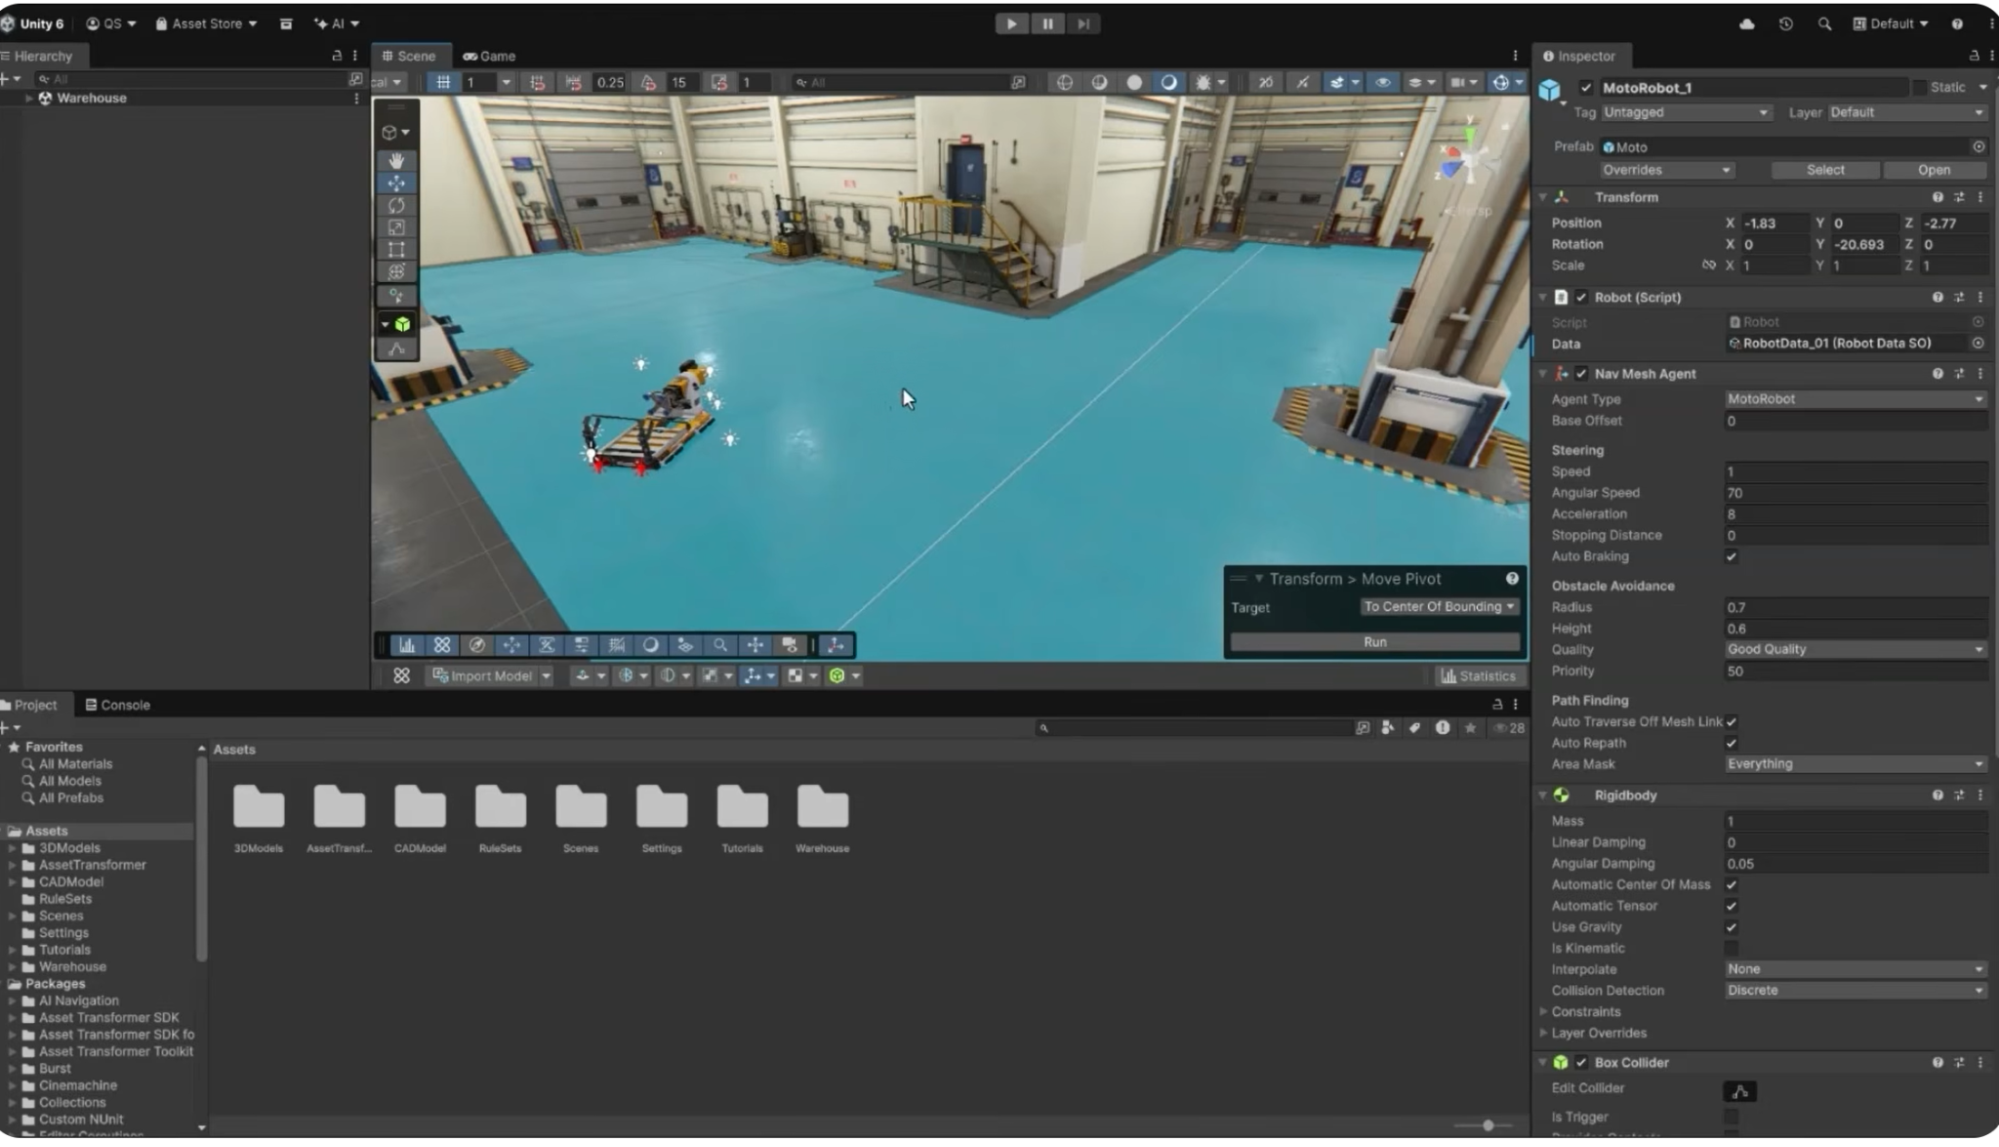
Task: Click the Statistics button
Action: point(1477,676)
